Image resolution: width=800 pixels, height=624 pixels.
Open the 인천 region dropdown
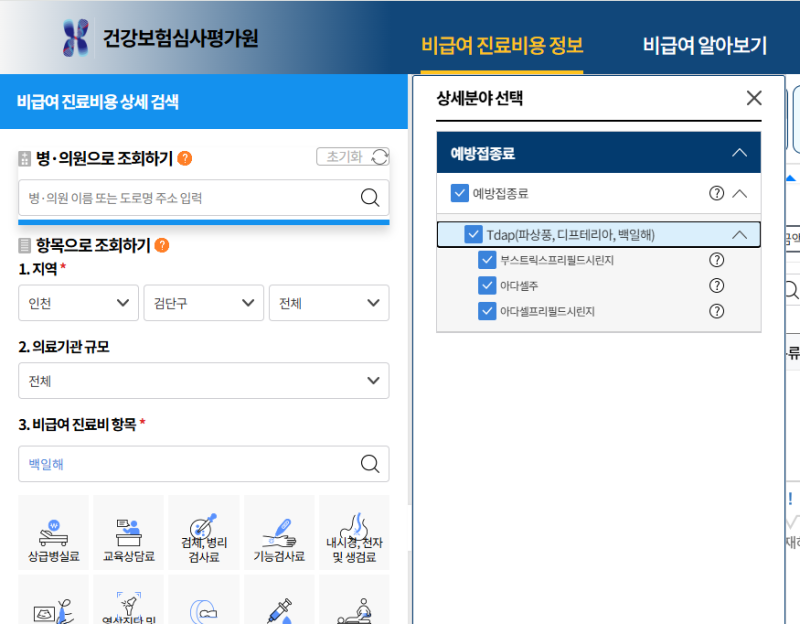pos(79,303)
